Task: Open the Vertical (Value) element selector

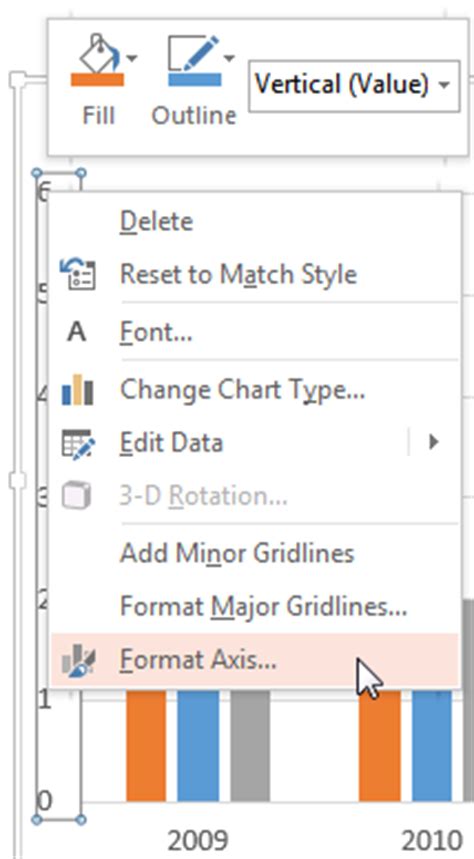Action: click(354, 85)
